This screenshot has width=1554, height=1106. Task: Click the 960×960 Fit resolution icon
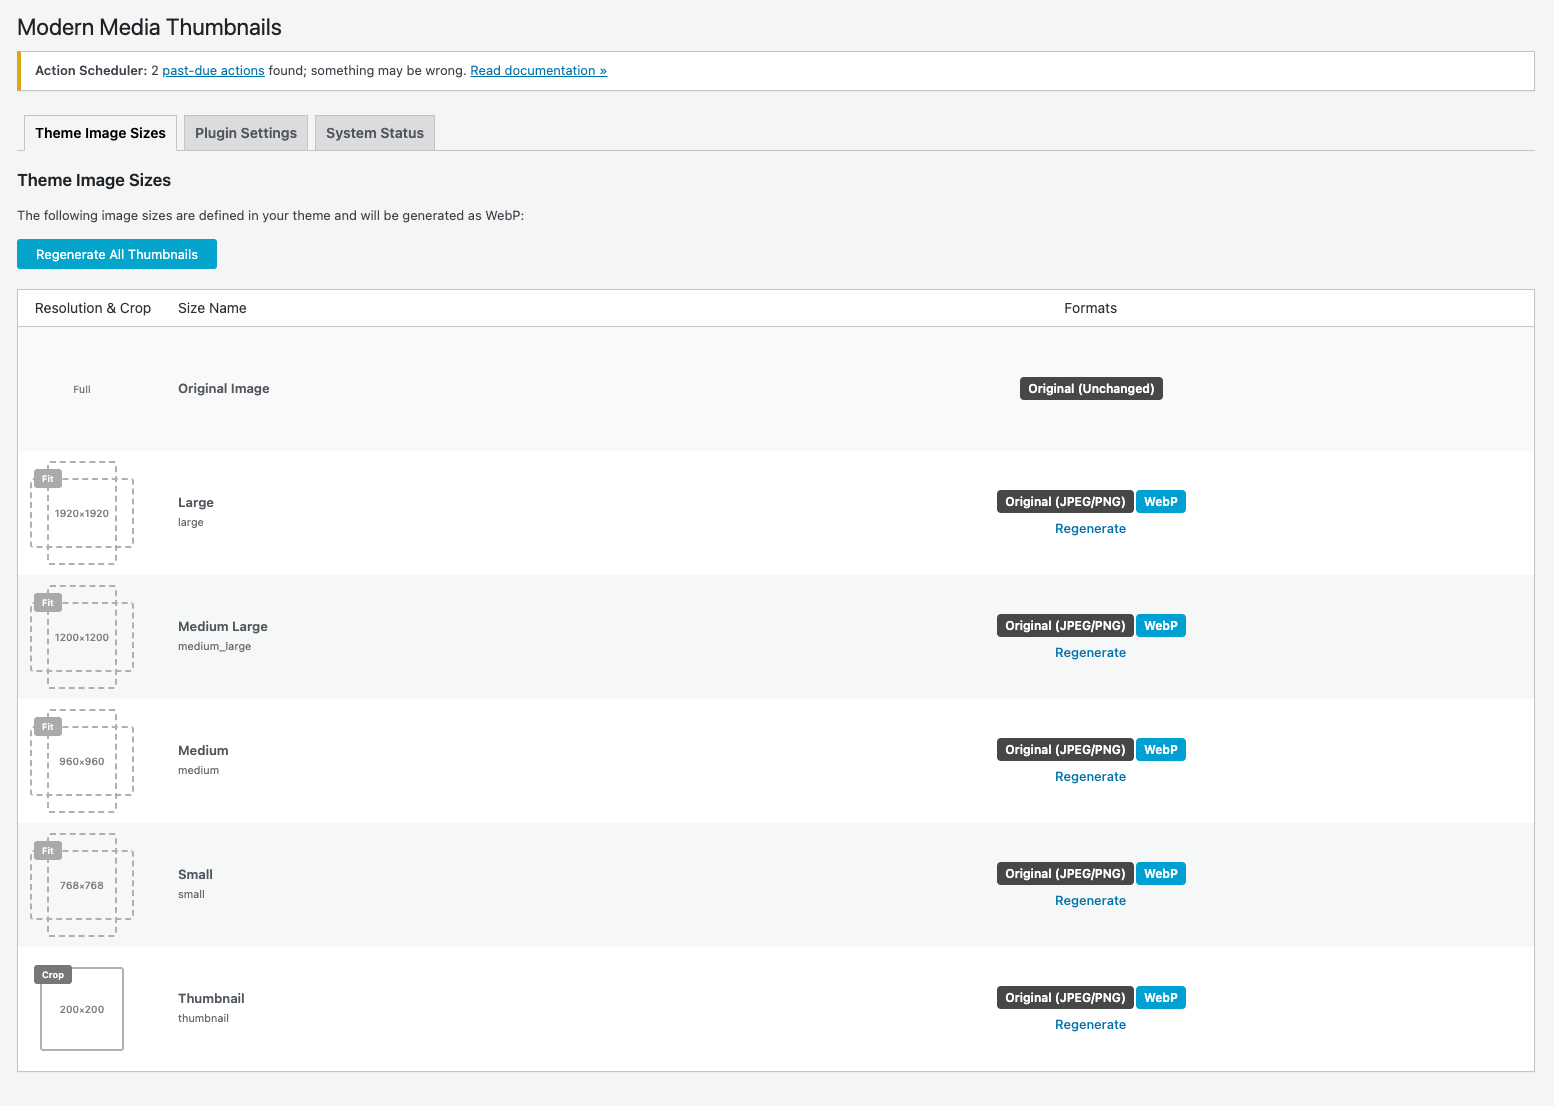(x=82, y=761)
